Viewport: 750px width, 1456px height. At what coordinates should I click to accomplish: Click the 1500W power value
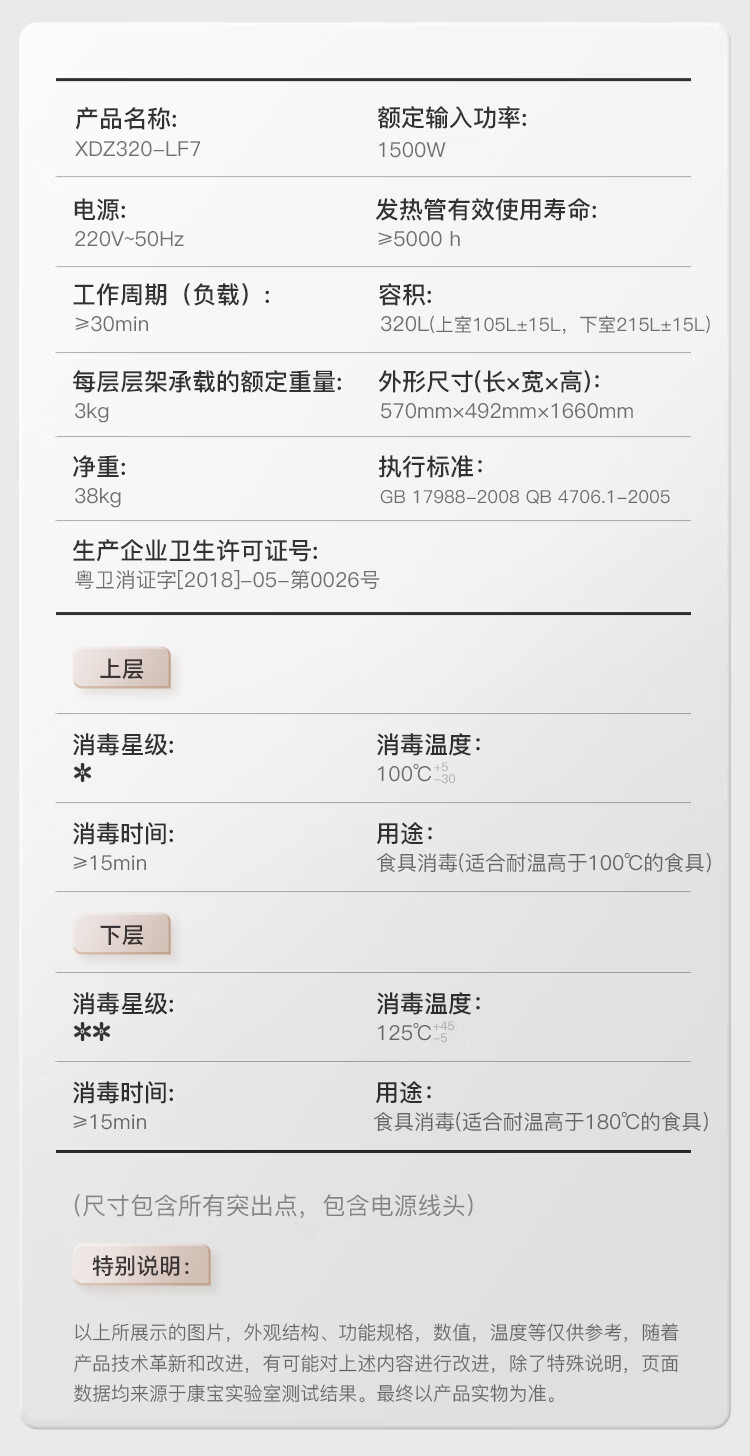pyautogui.click(x=411, y=150)
